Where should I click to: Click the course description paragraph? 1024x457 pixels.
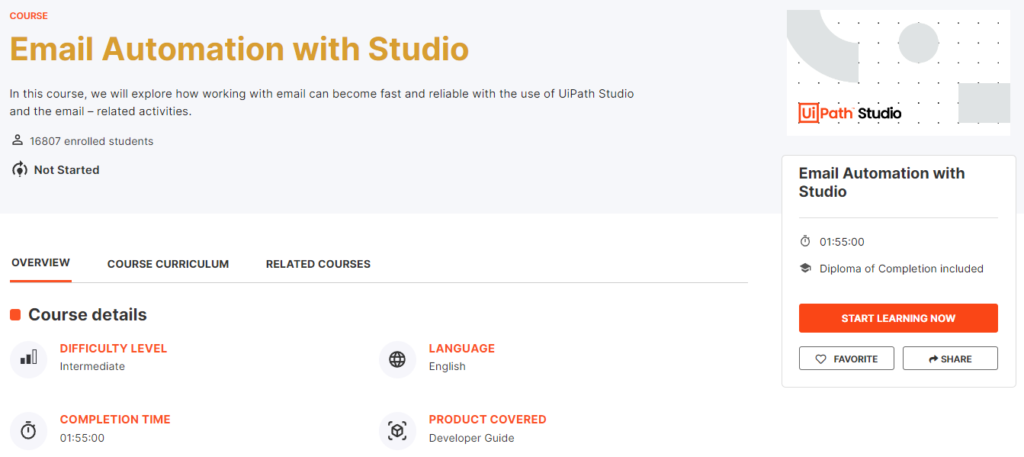[322, 102]
